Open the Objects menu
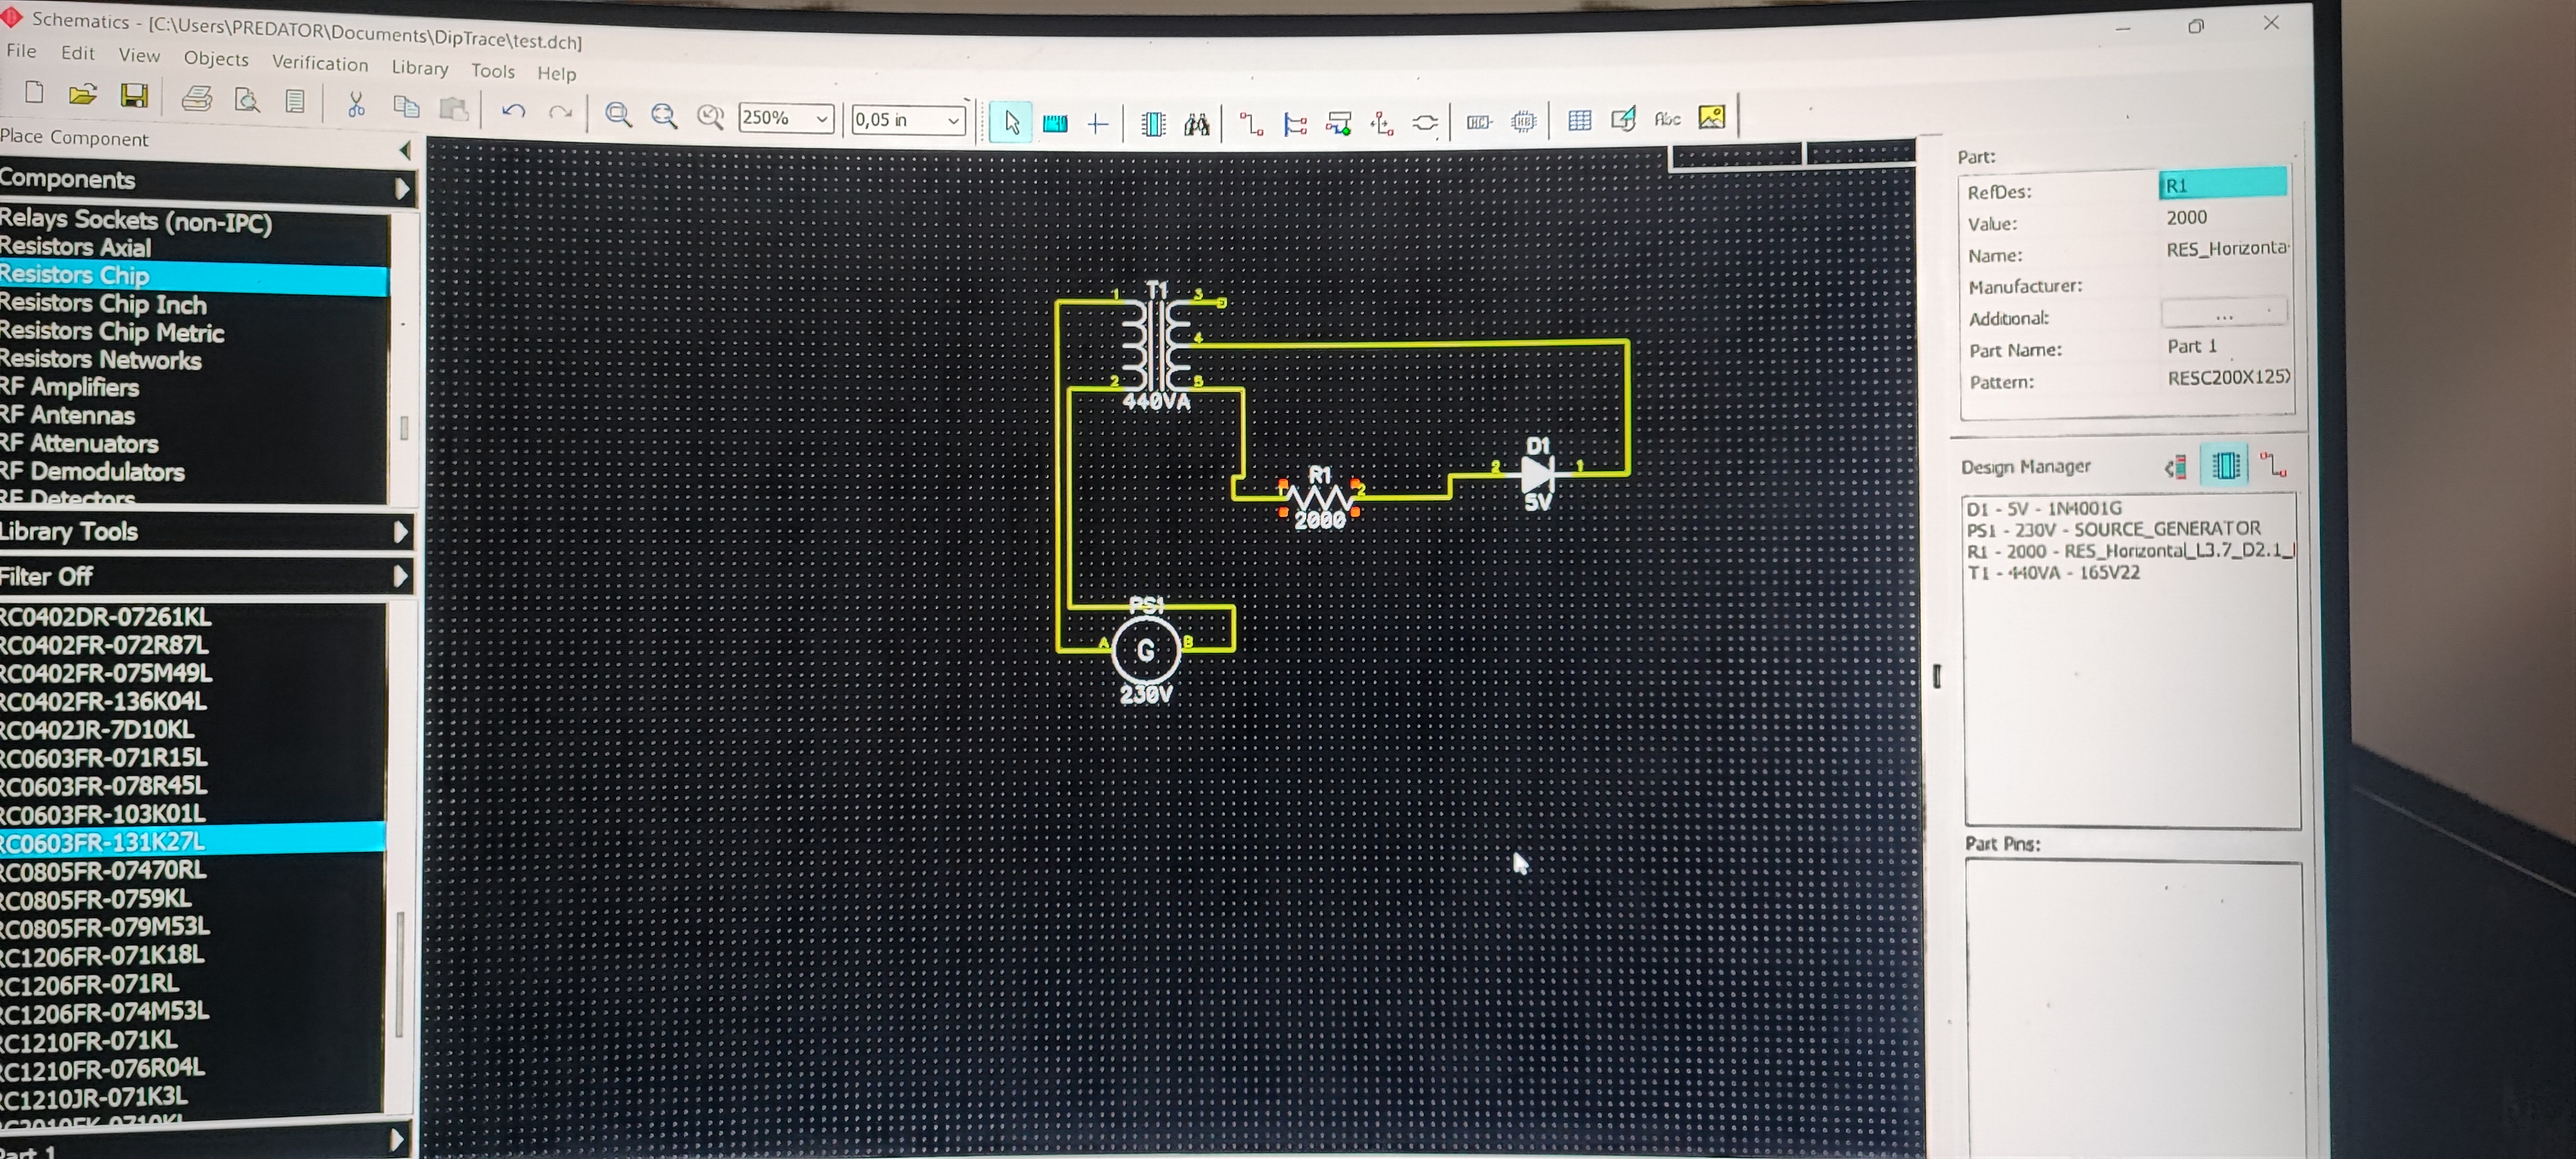This screenshot has height=1159, width=2576. coord(215,58)
